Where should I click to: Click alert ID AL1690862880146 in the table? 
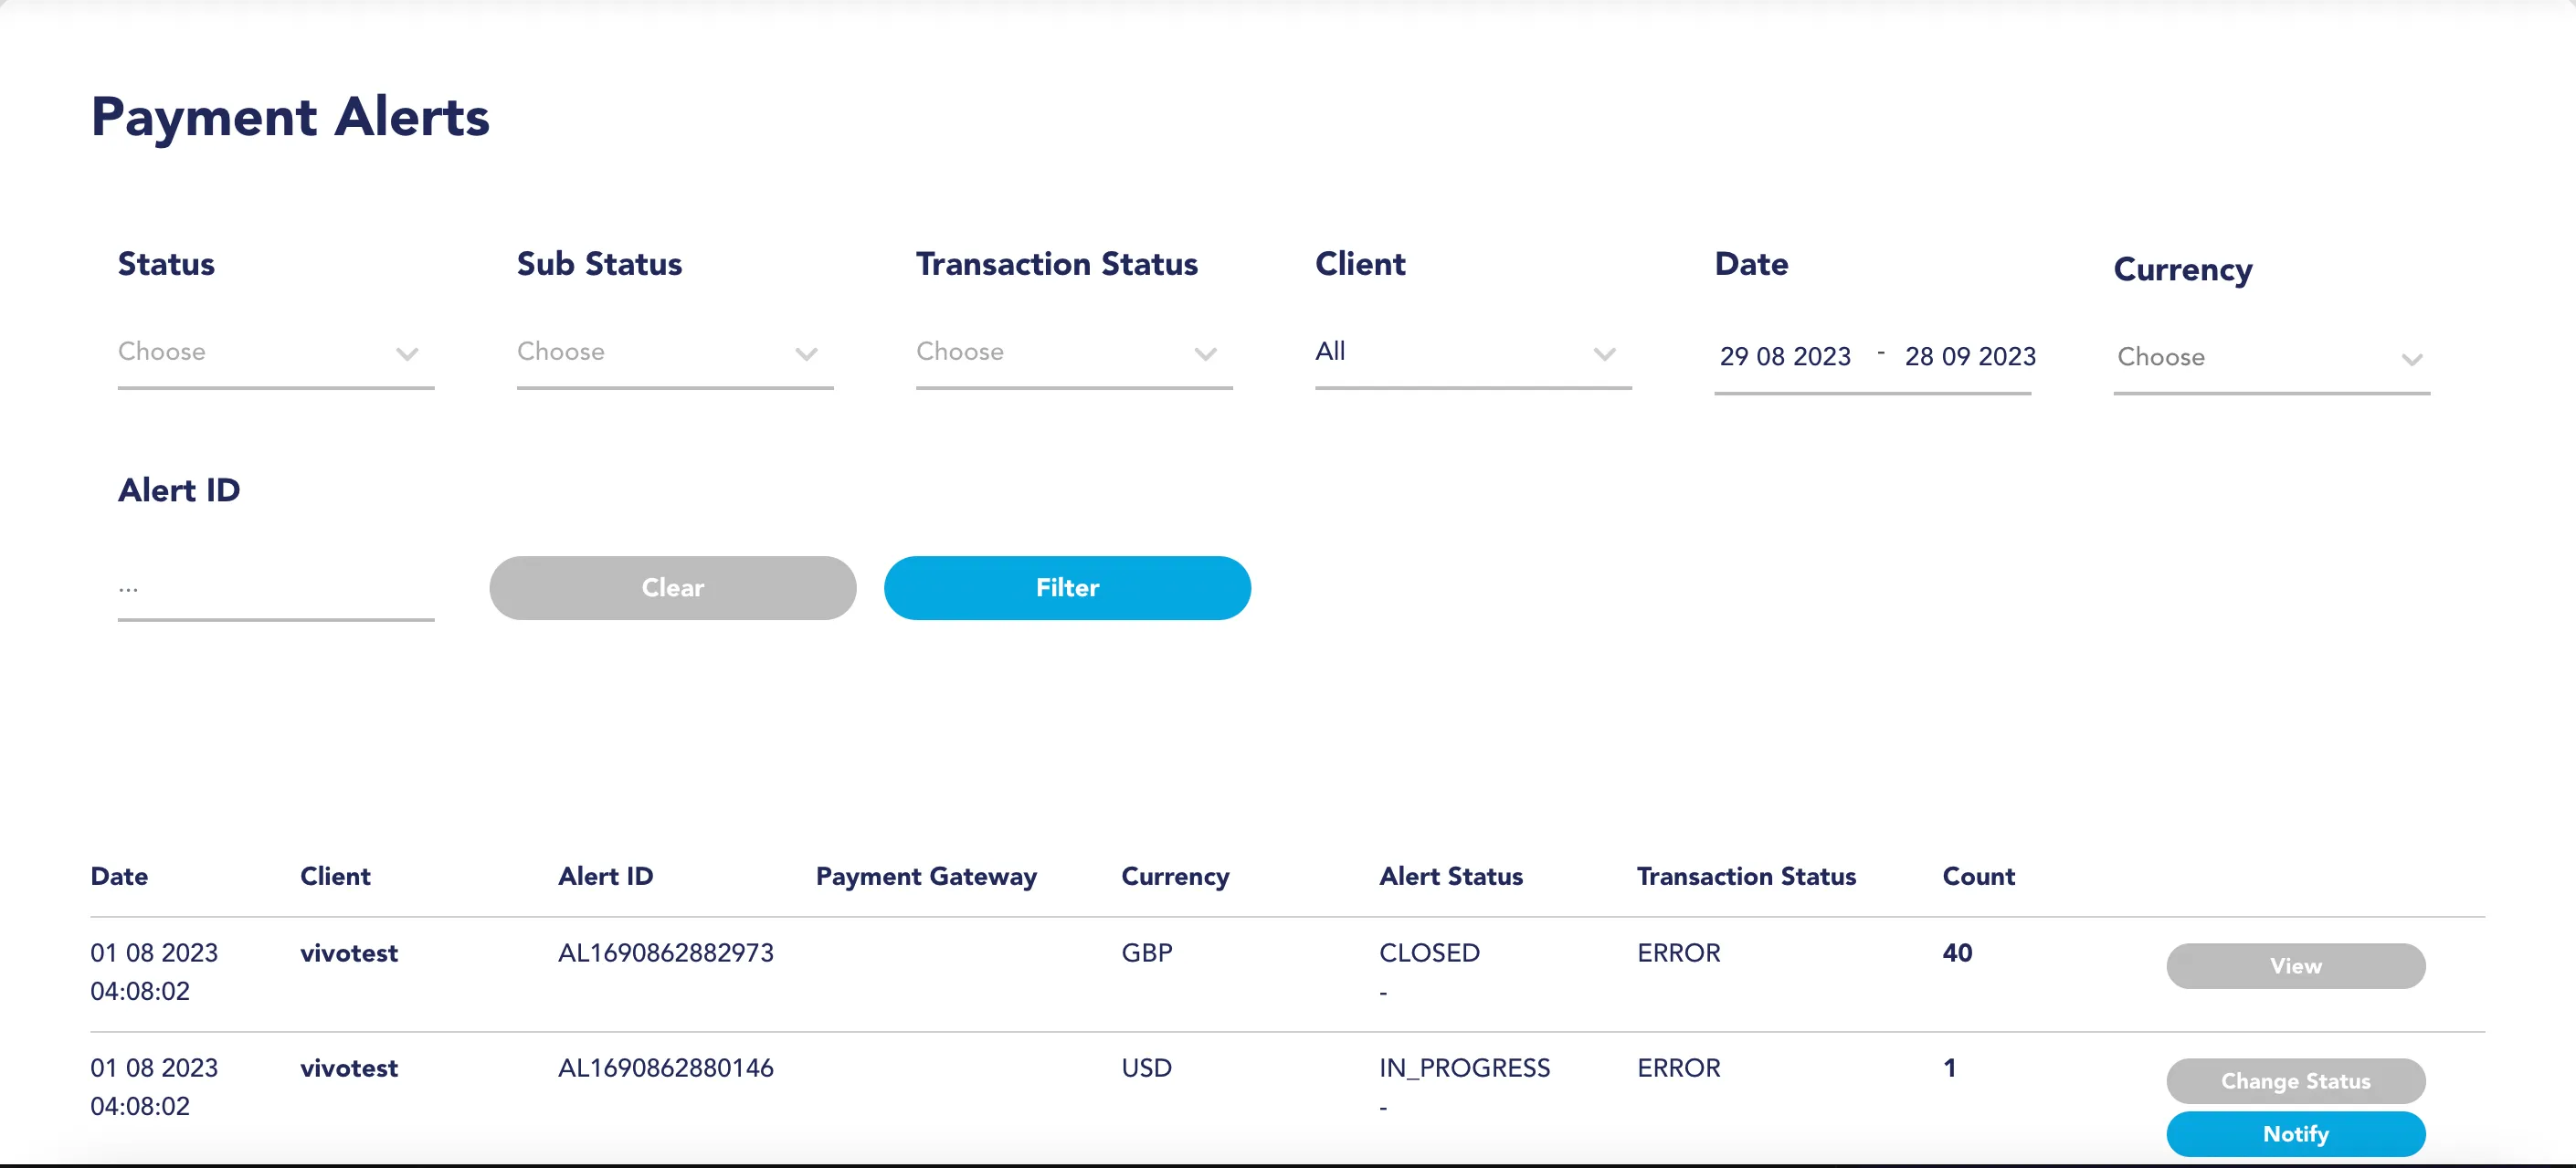665,1068
